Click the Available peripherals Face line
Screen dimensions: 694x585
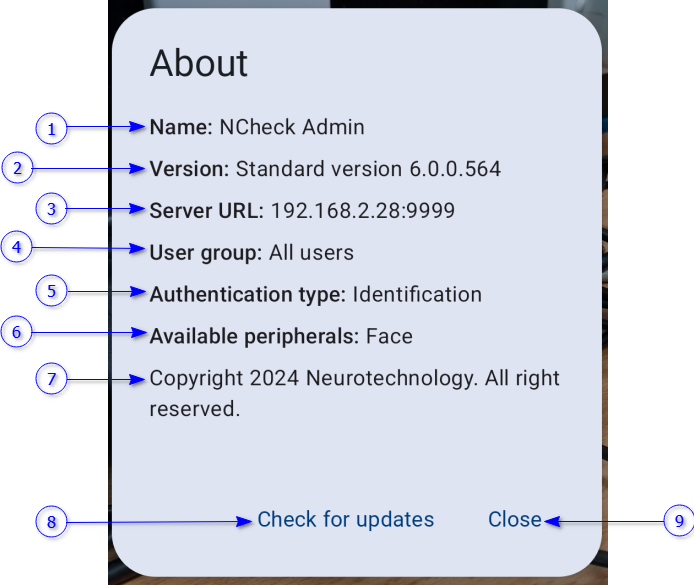(281, 337)
